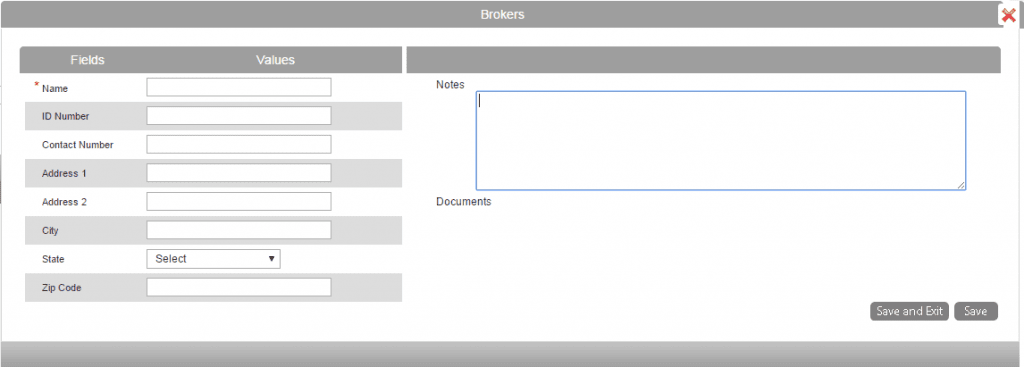
Task: Click the Save and Exit button
Action: [x=909, y=311]
